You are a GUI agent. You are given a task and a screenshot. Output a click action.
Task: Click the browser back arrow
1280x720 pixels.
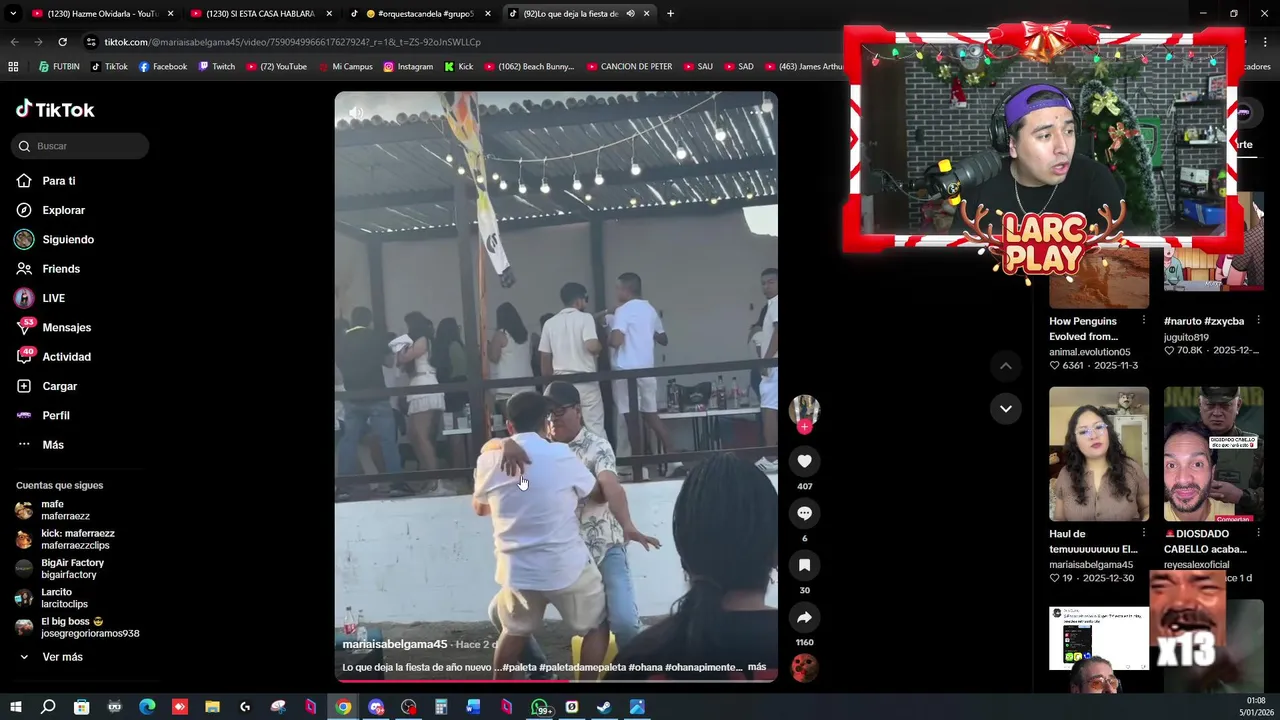14,42
